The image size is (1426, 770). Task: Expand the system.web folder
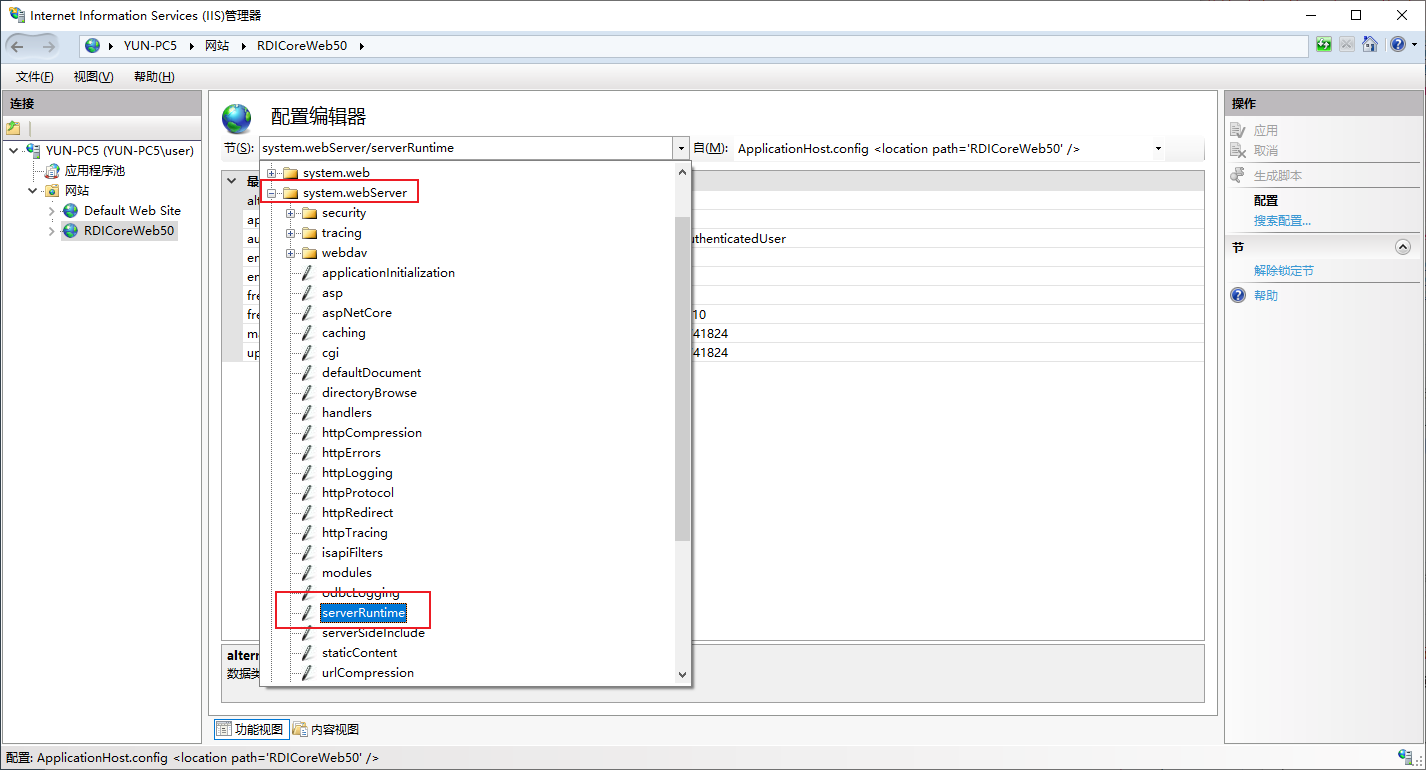[272, 173]
